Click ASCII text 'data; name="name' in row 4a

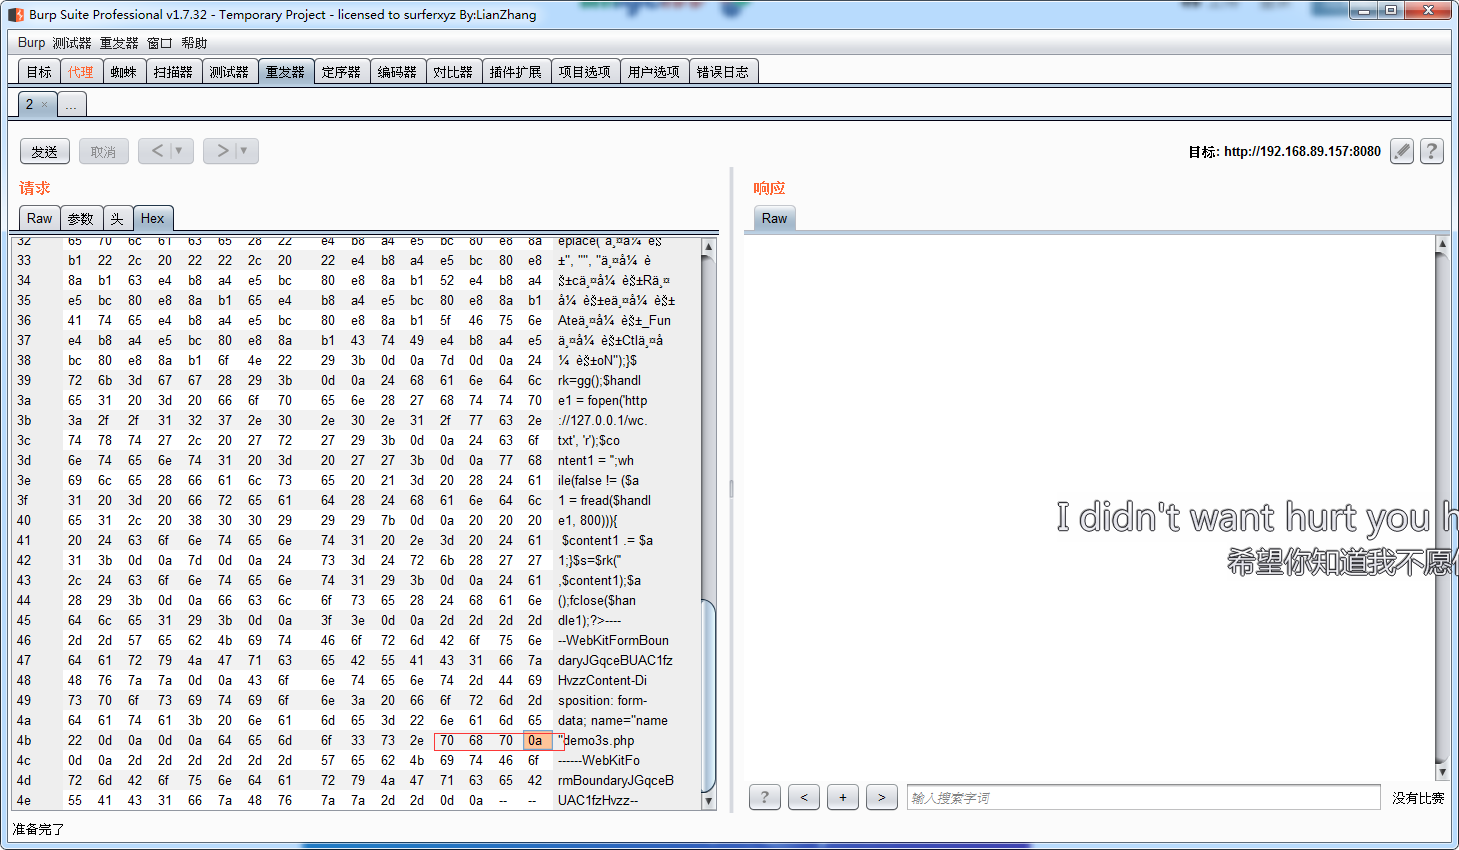613,721
